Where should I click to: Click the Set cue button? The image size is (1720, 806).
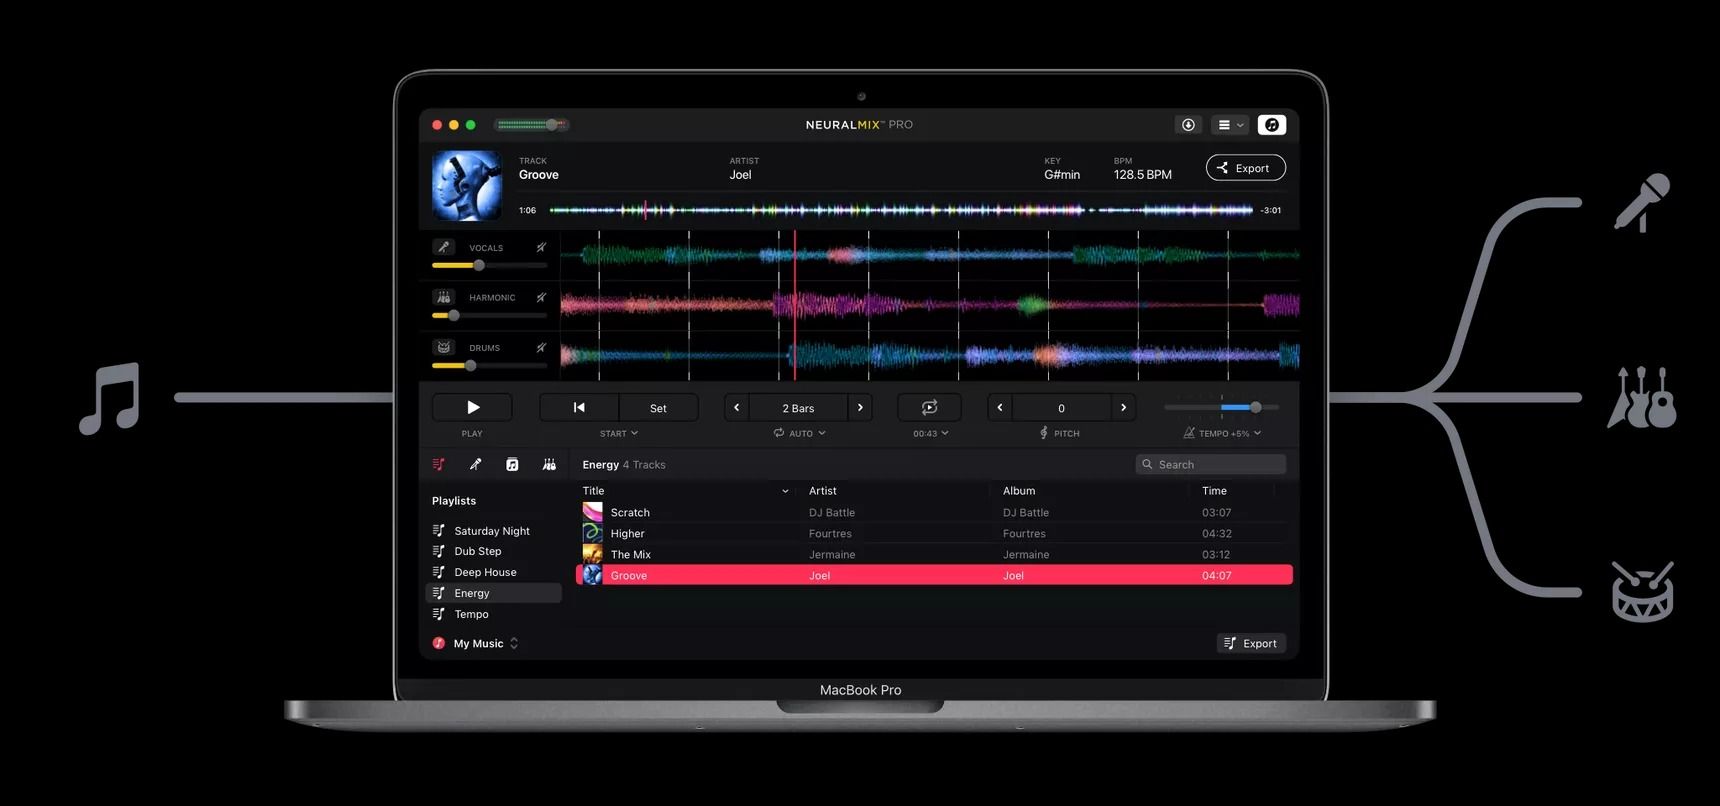coord(658,407)
